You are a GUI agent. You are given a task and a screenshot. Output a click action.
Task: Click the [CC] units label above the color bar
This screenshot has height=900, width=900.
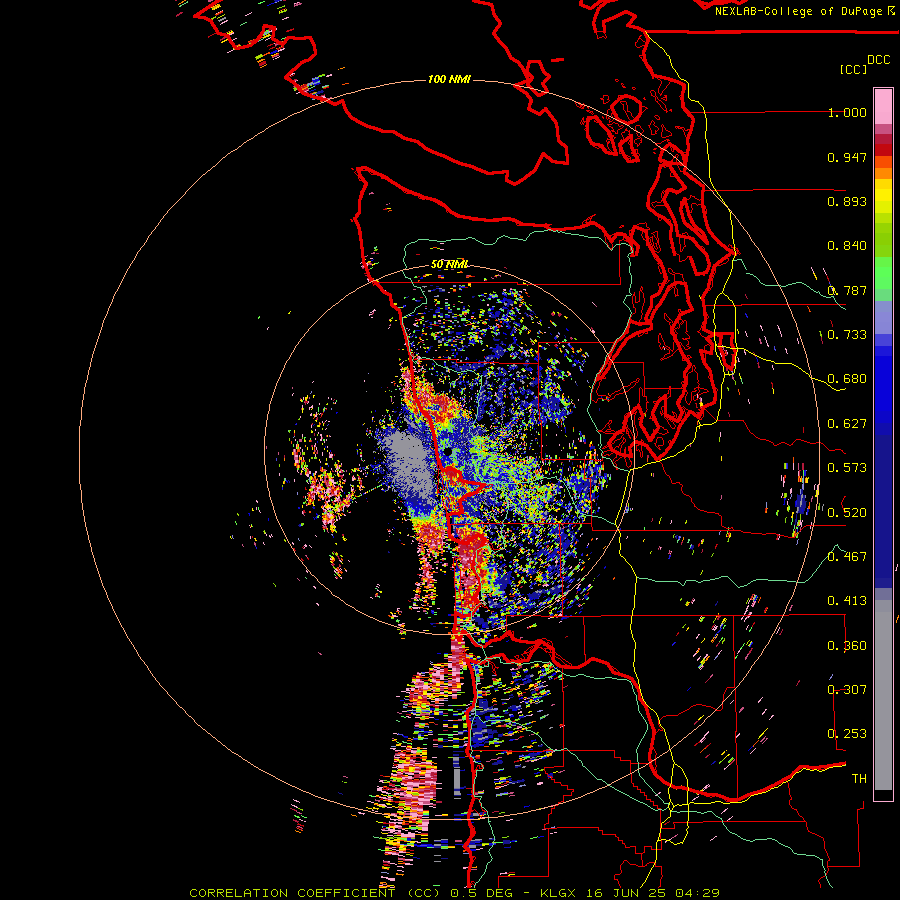(853, 69)
